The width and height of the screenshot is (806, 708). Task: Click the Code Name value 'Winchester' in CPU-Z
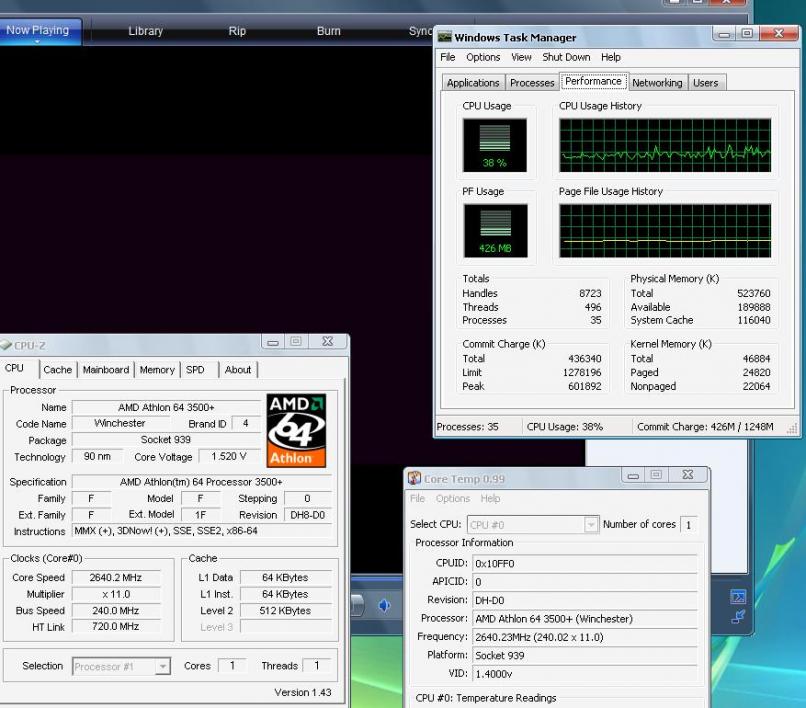click(120, 423)
